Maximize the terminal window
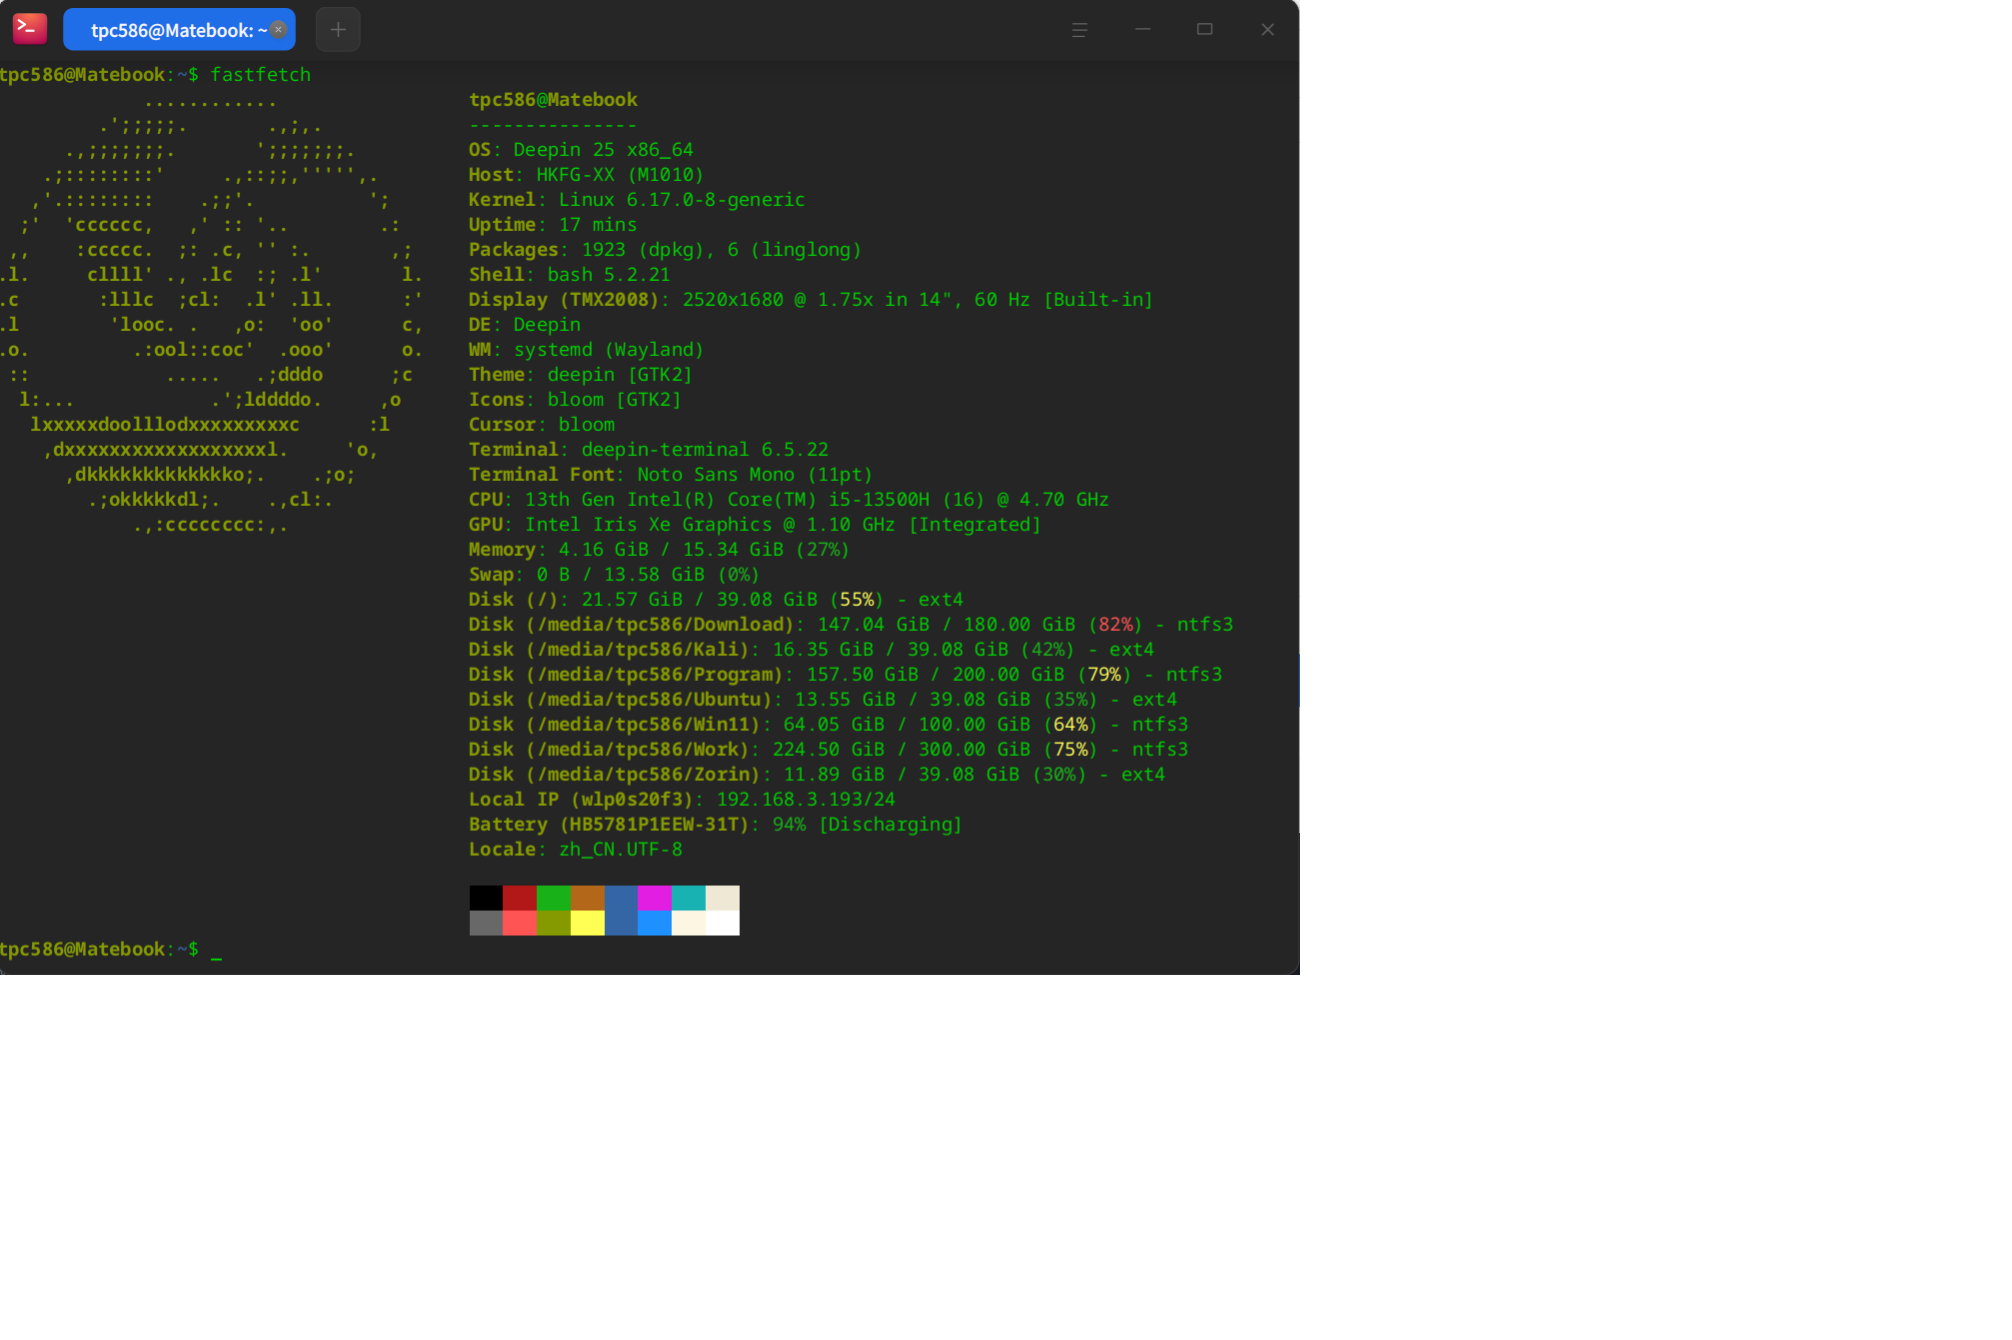Screen dimensions: 2012x1340 [x=1205, y=30]
